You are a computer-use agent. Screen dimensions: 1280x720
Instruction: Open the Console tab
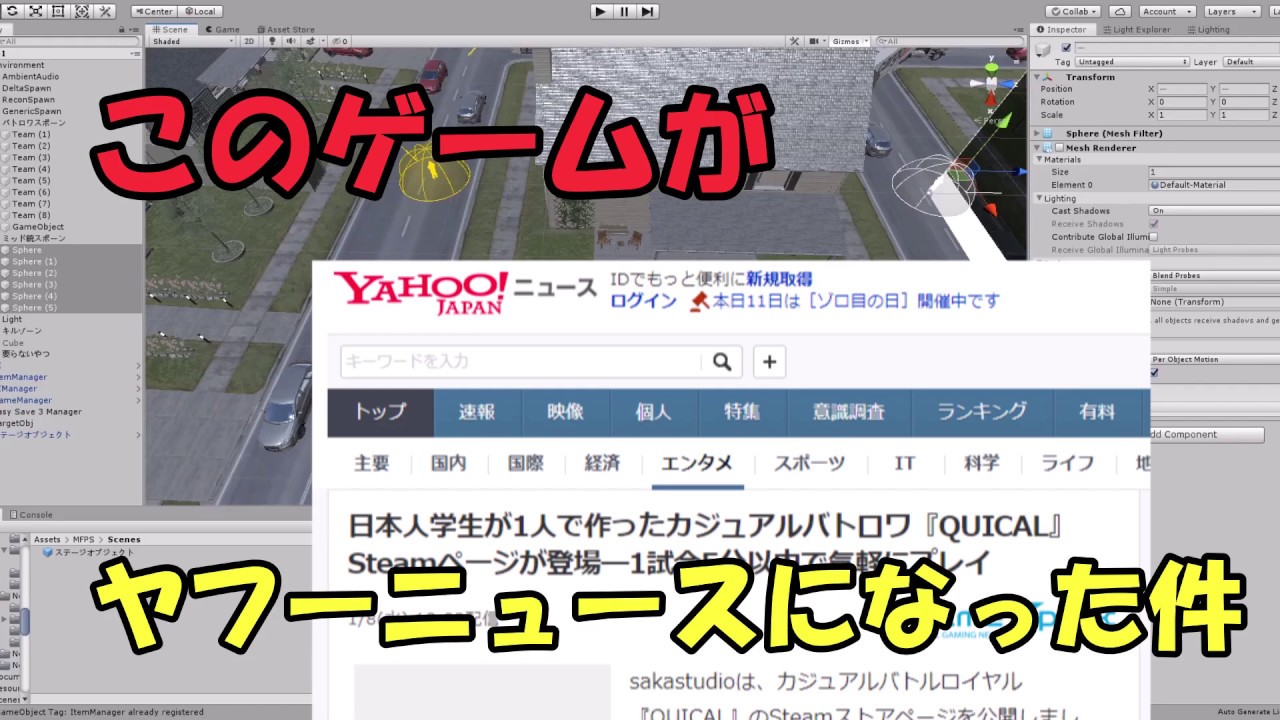[x=31, y=515]
